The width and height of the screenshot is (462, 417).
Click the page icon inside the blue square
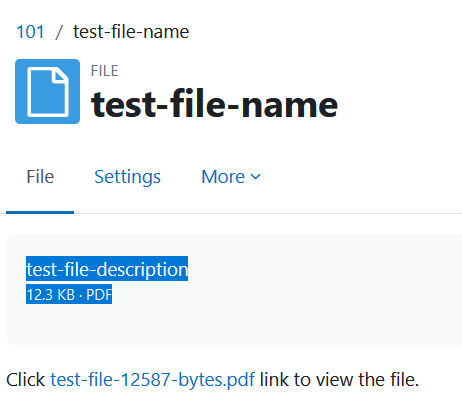click(48, 92)
